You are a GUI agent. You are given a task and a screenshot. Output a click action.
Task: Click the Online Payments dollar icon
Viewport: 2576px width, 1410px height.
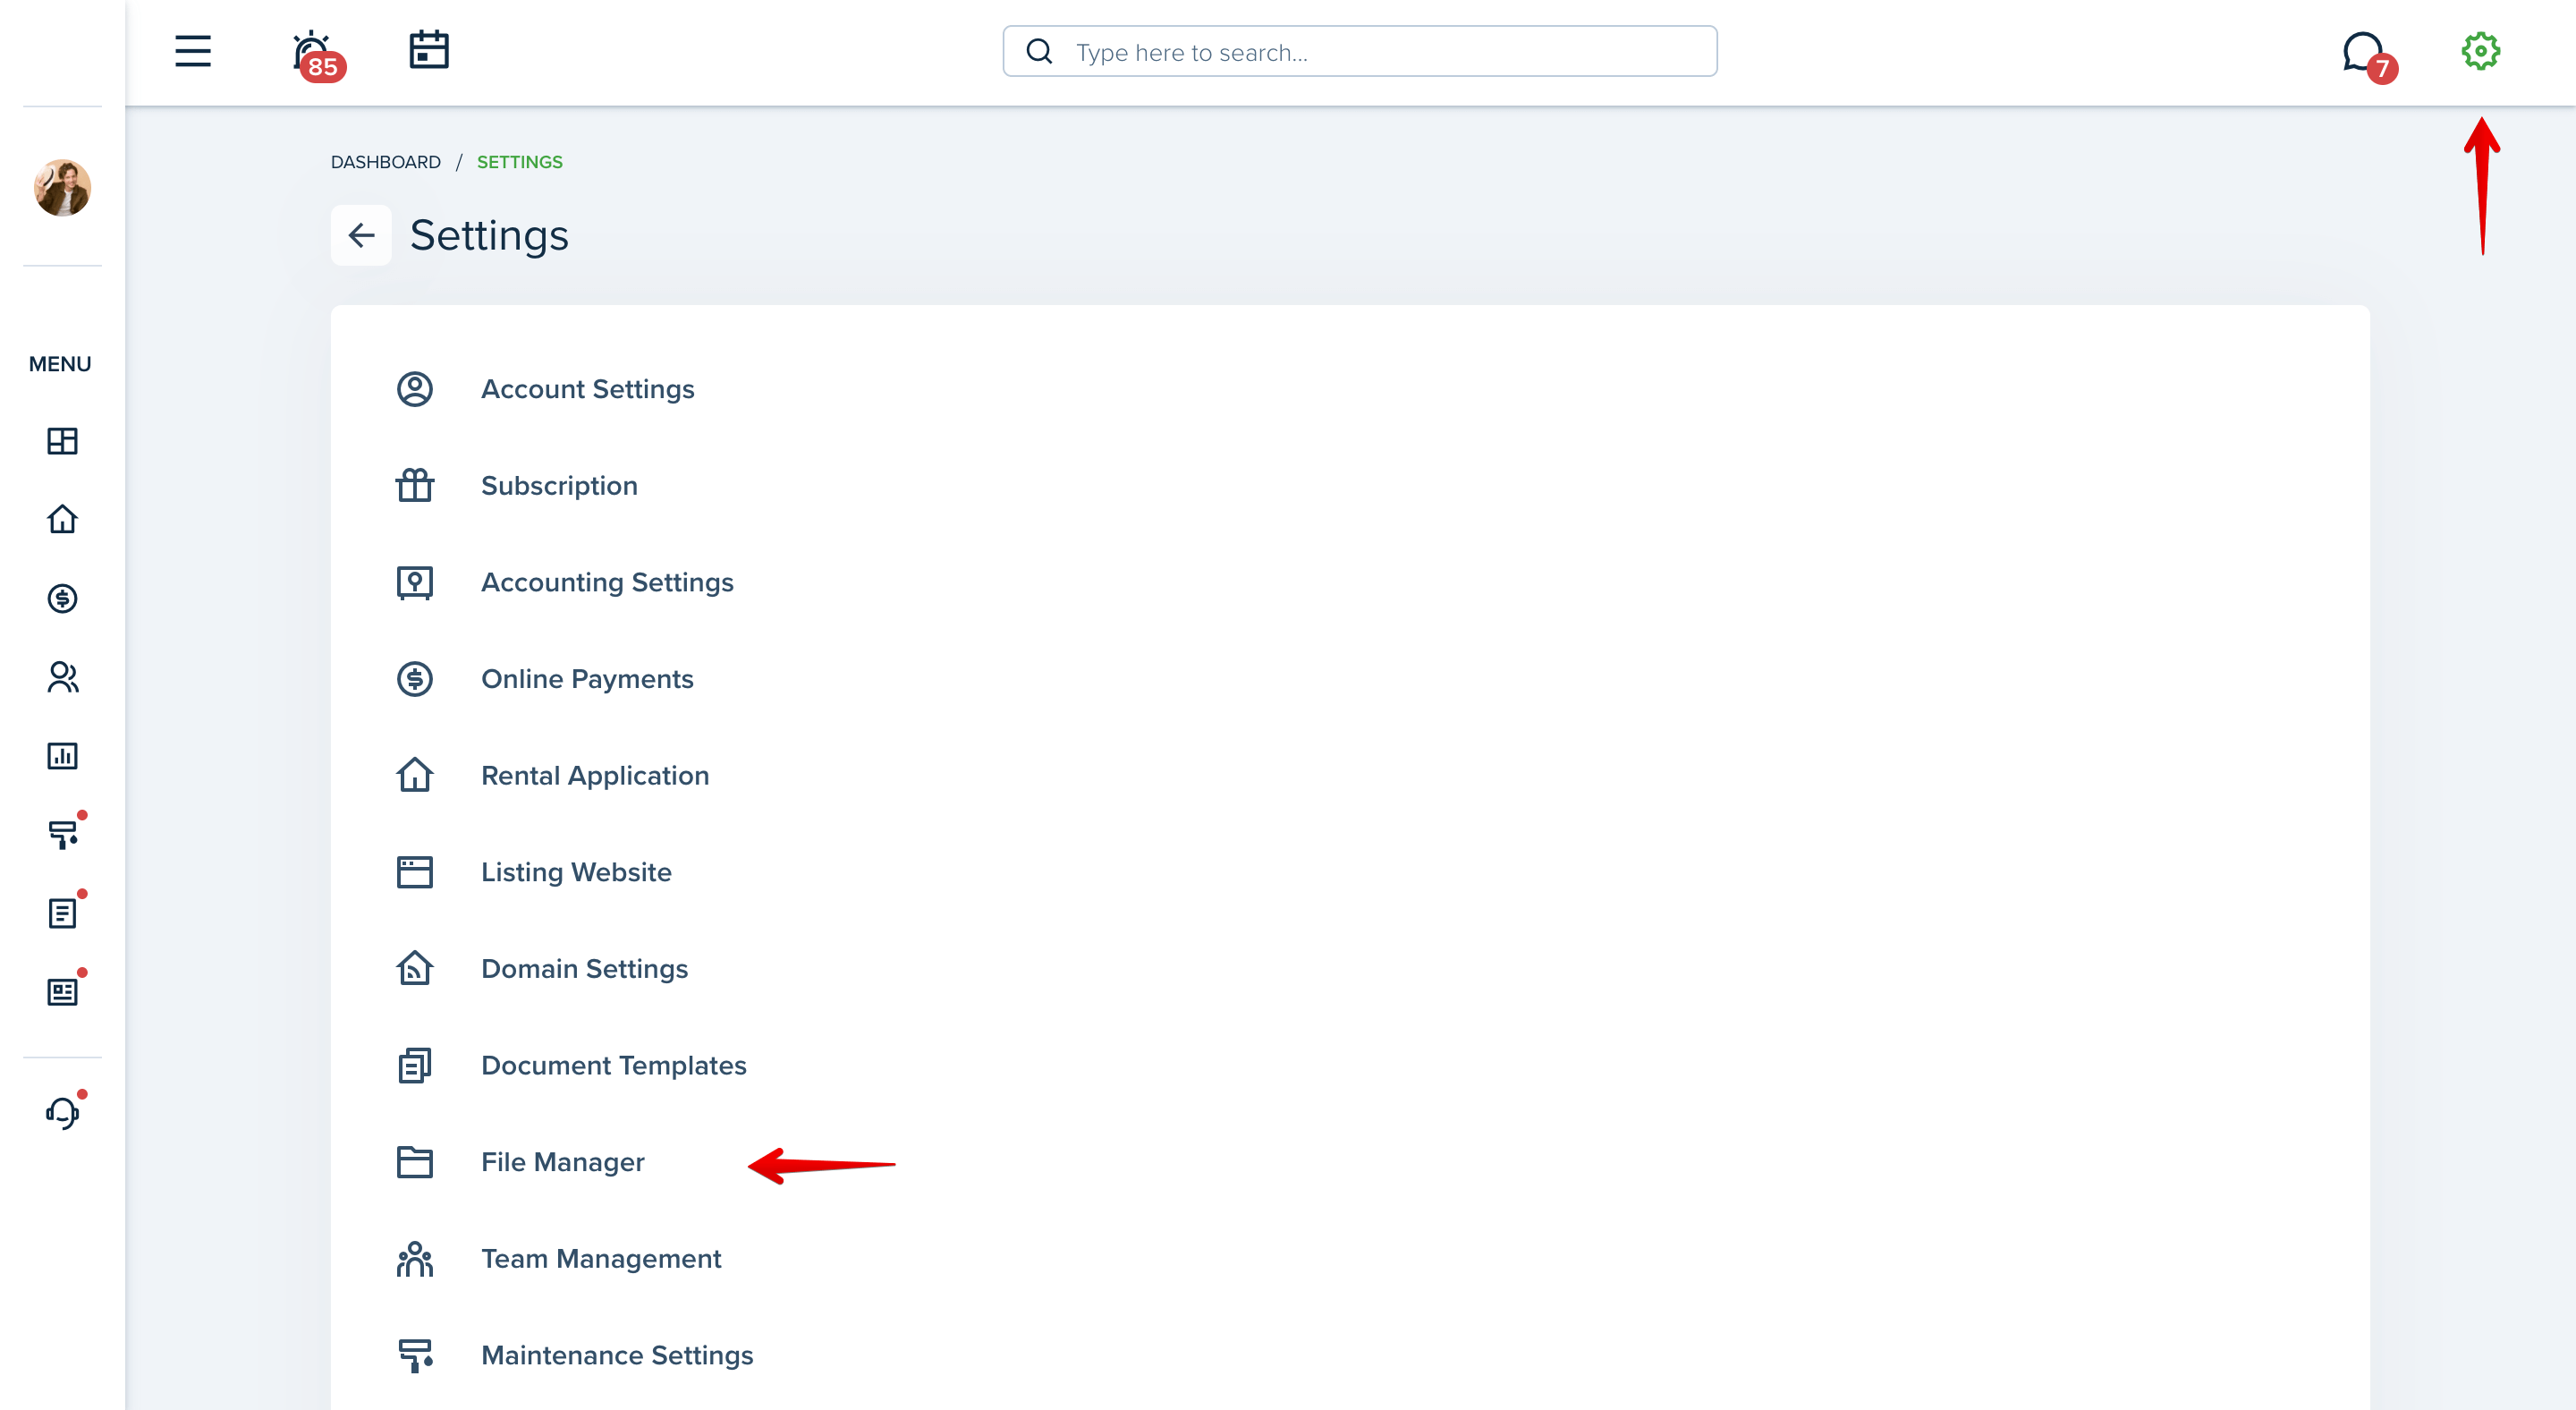[x=415, y=679]
